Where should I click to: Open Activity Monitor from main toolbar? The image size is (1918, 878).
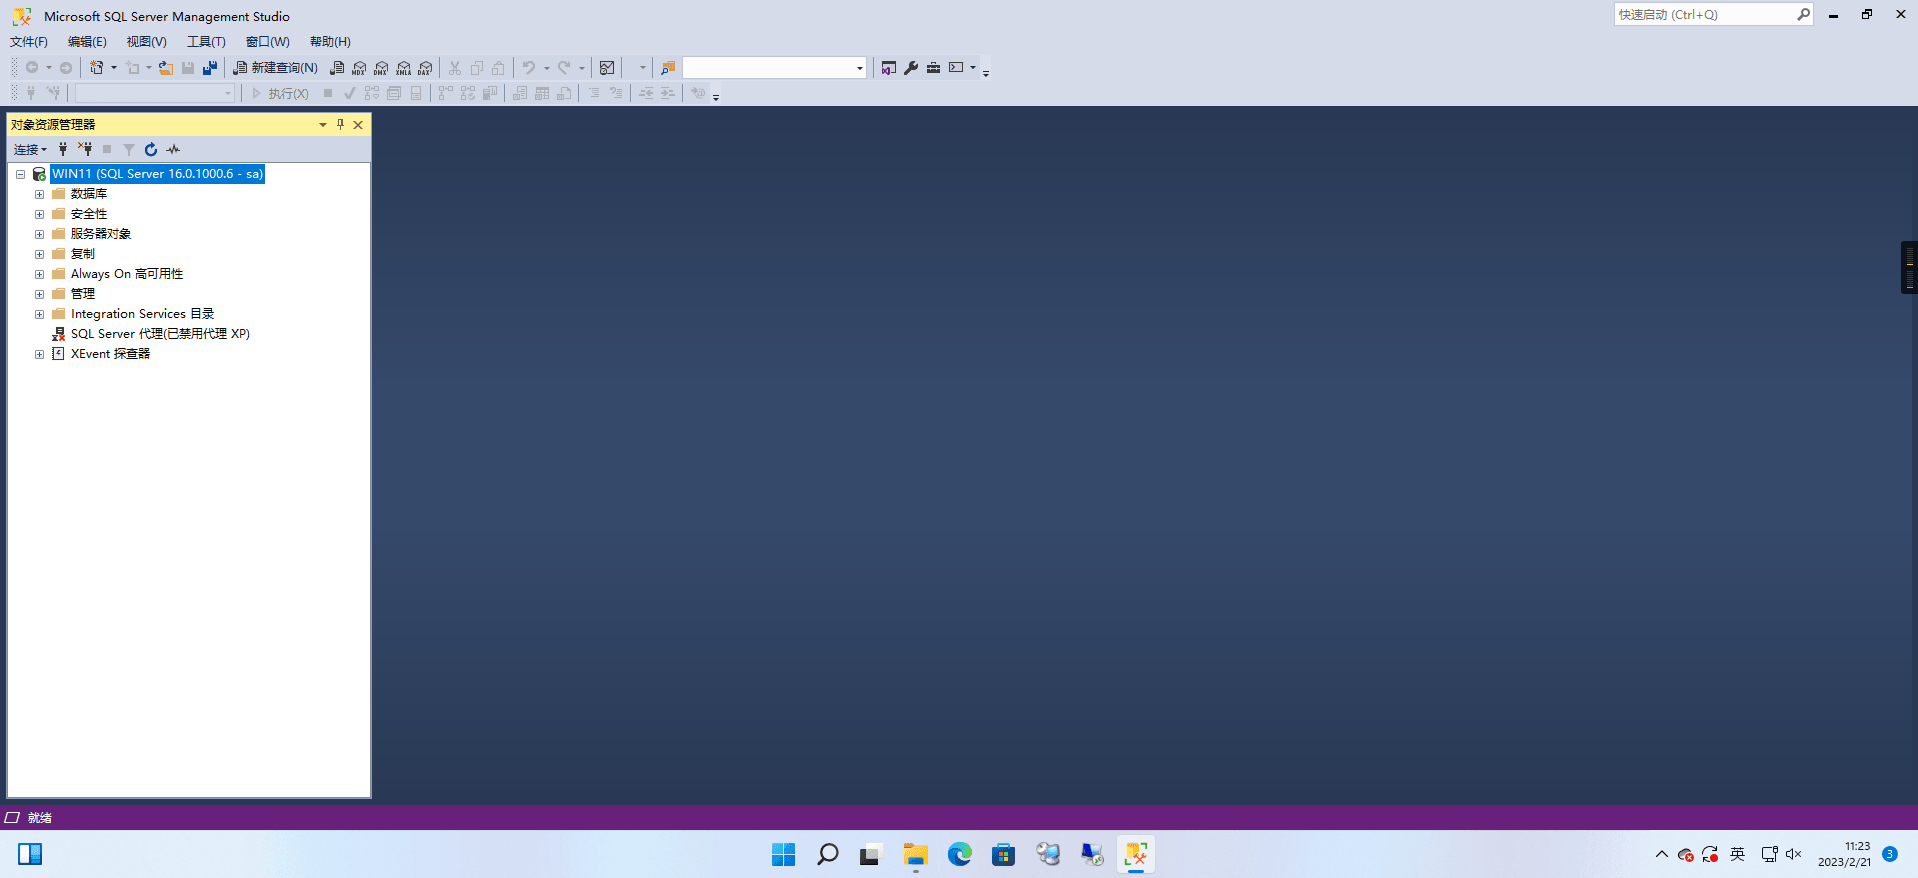tap(607, 68)
